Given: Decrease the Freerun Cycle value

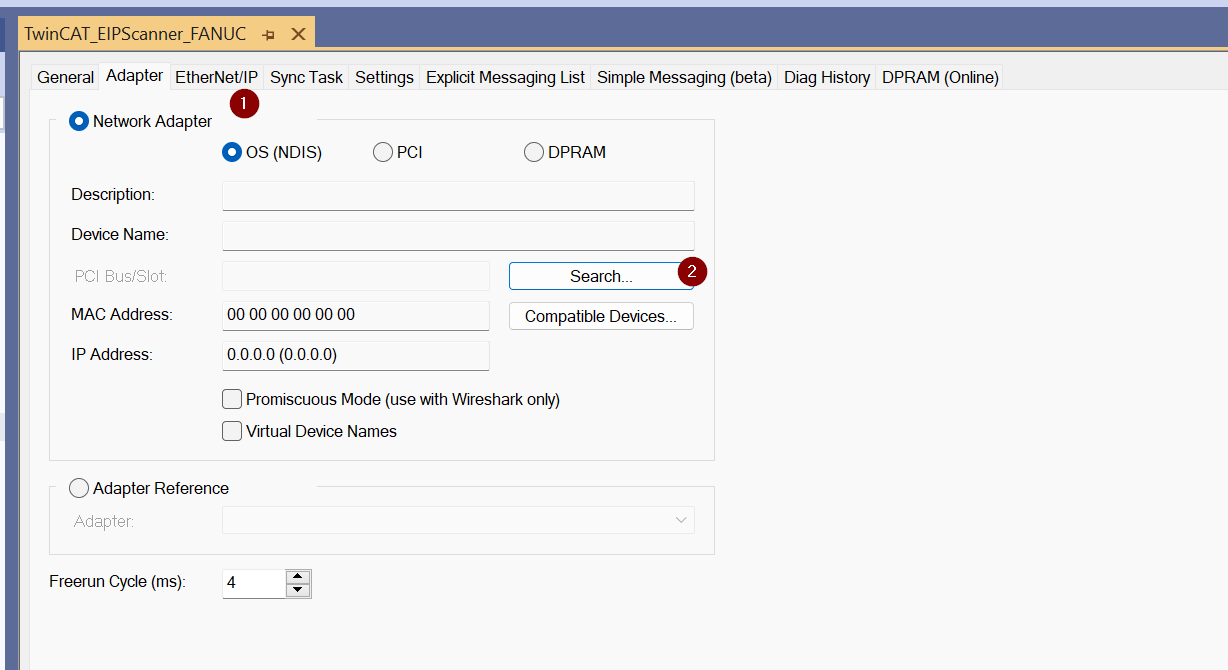Looking at the screenshot, I should coord(298,590).
